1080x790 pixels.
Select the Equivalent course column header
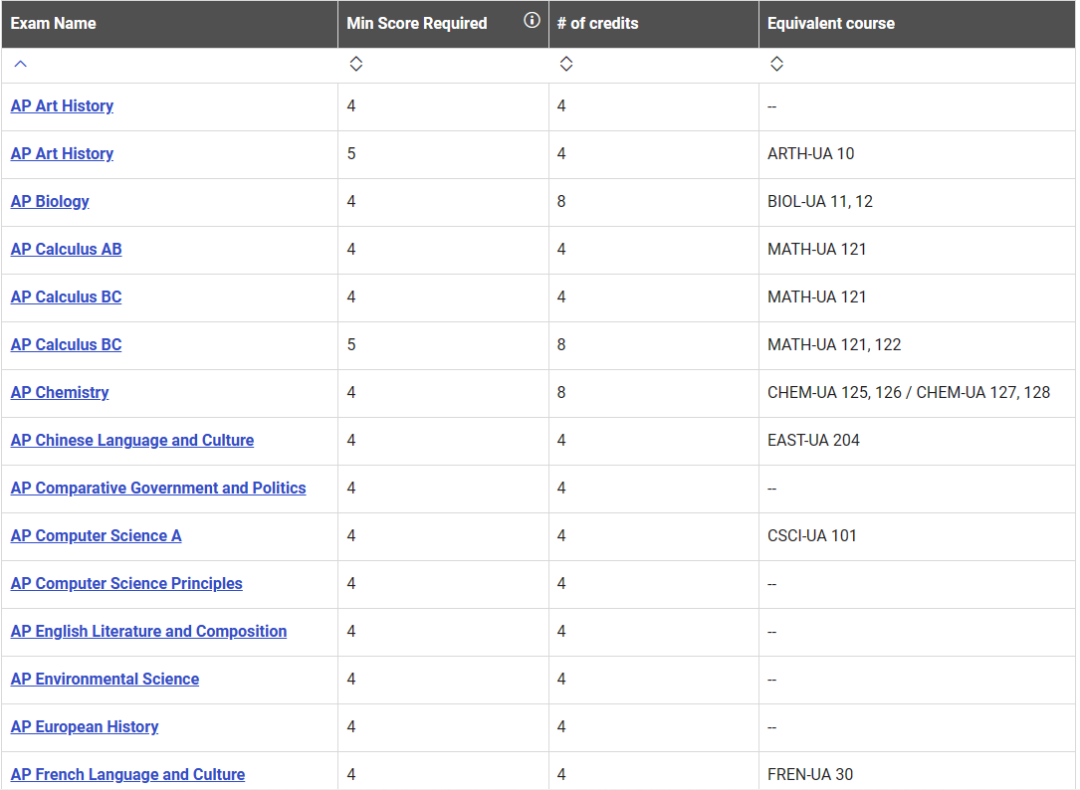[x=830, y=23]
